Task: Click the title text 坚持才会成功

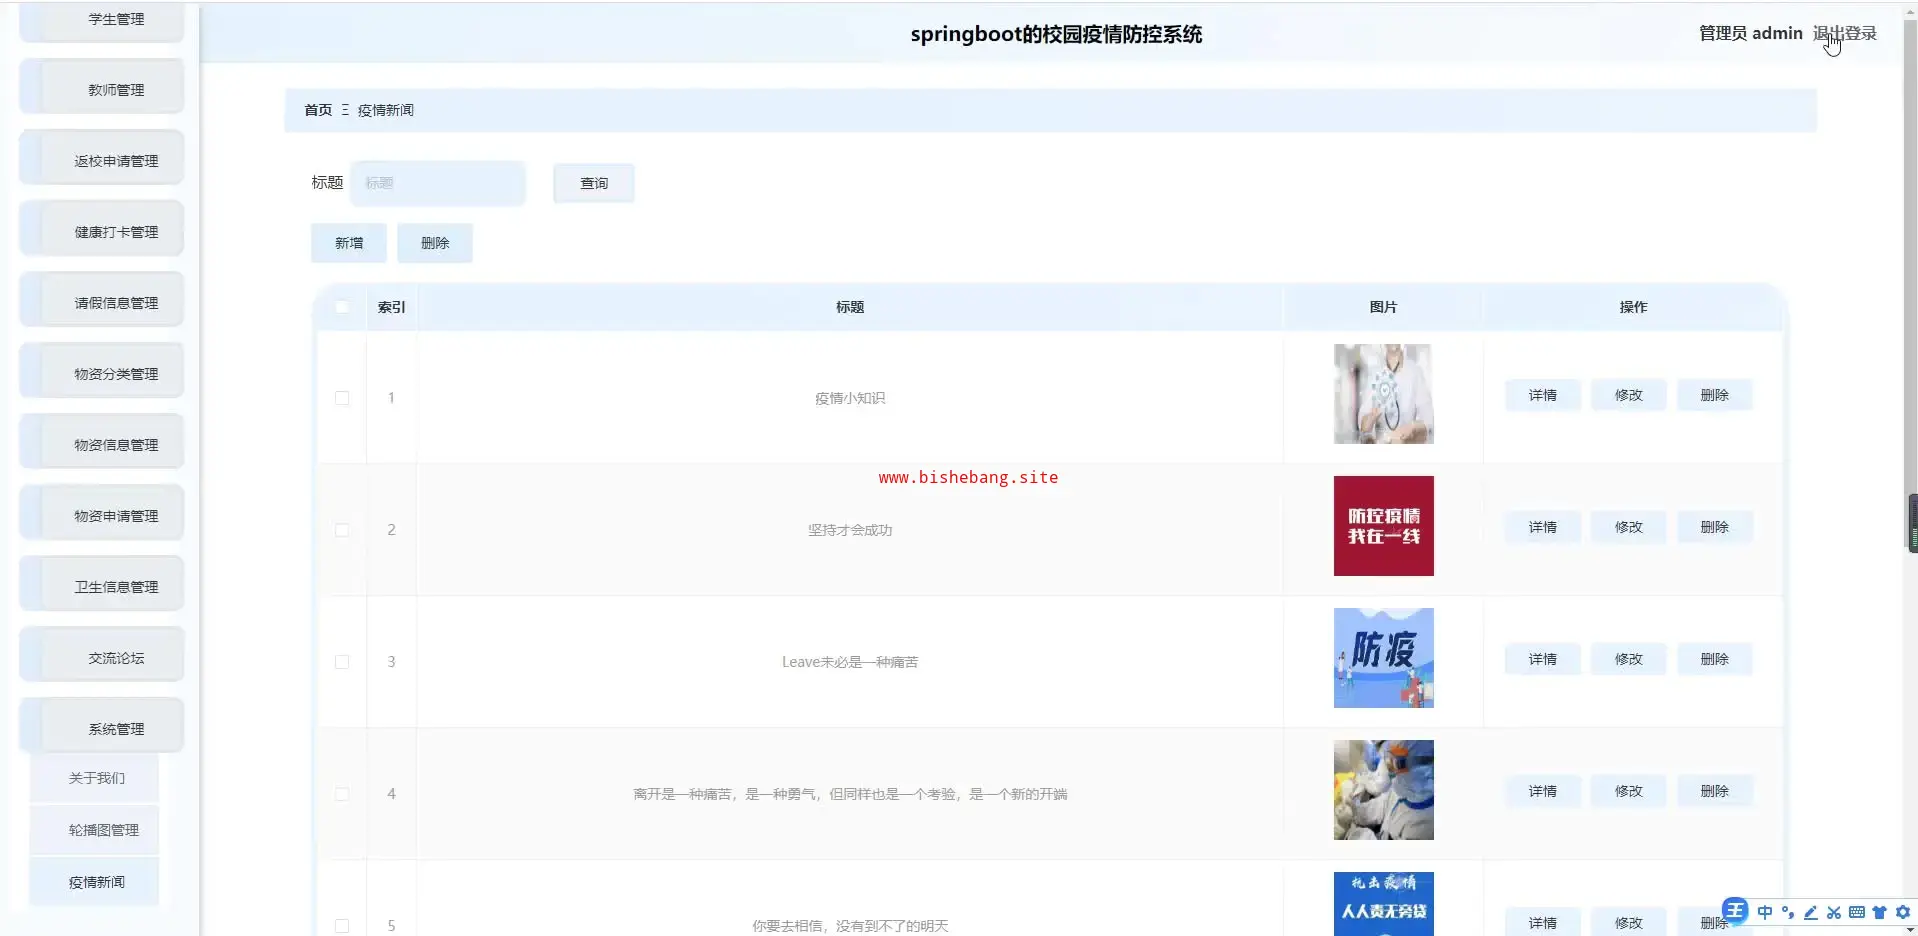Action: (x=850, y=530)
